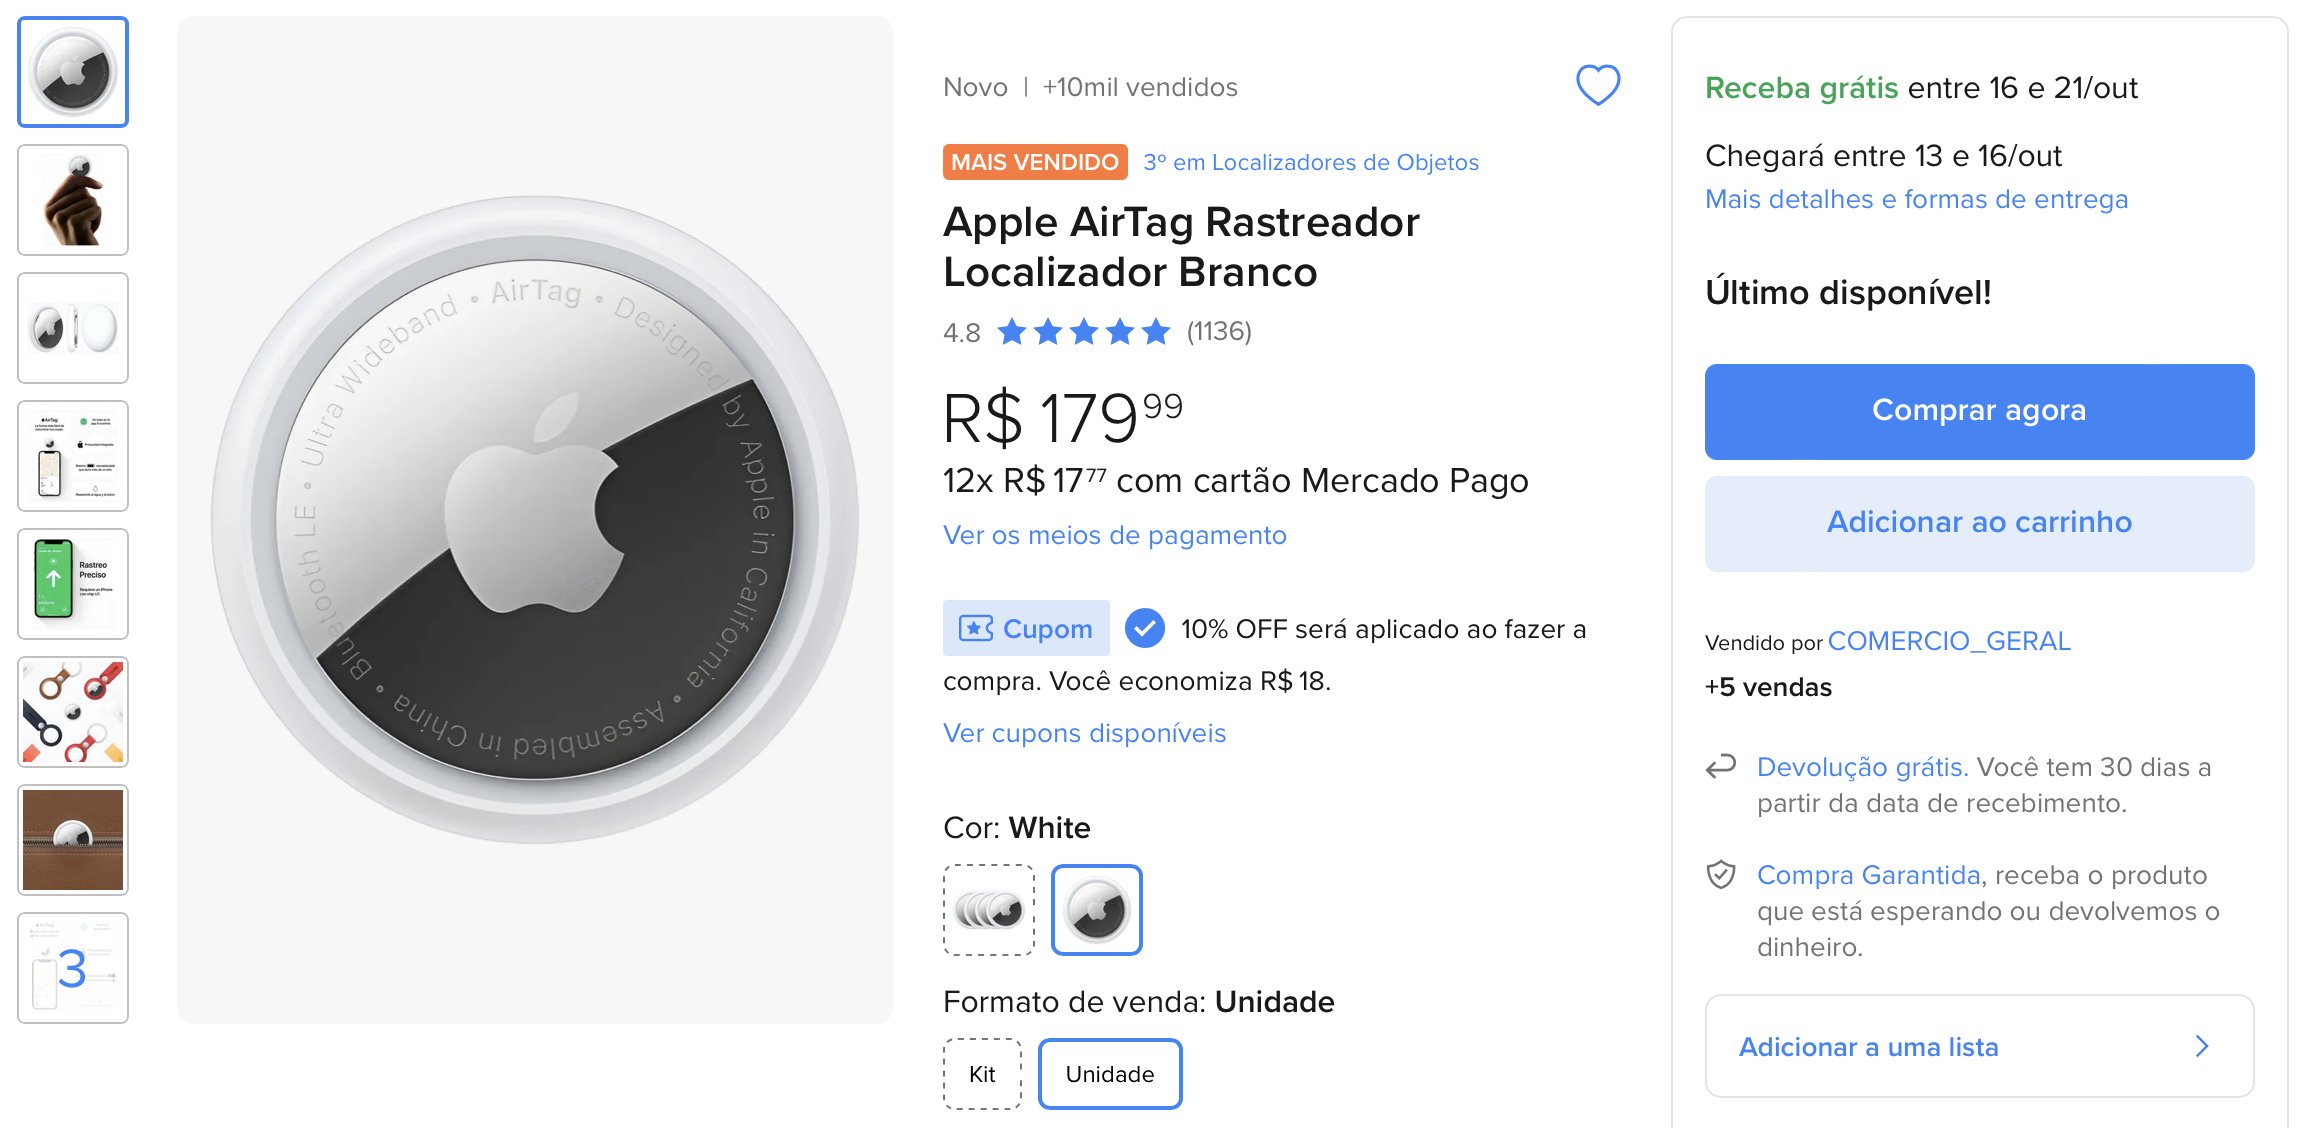
Task: View the colorful key rings thumbnail
Action: [x=73, y=712]
